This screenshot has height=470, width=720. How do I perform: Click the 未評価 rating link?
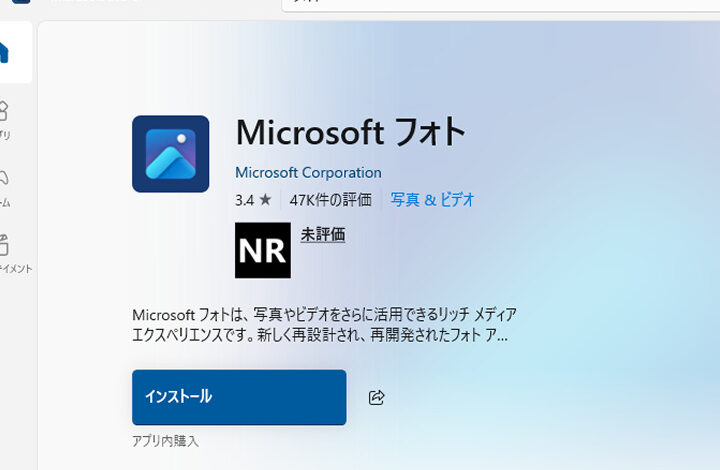coord(323,235)
